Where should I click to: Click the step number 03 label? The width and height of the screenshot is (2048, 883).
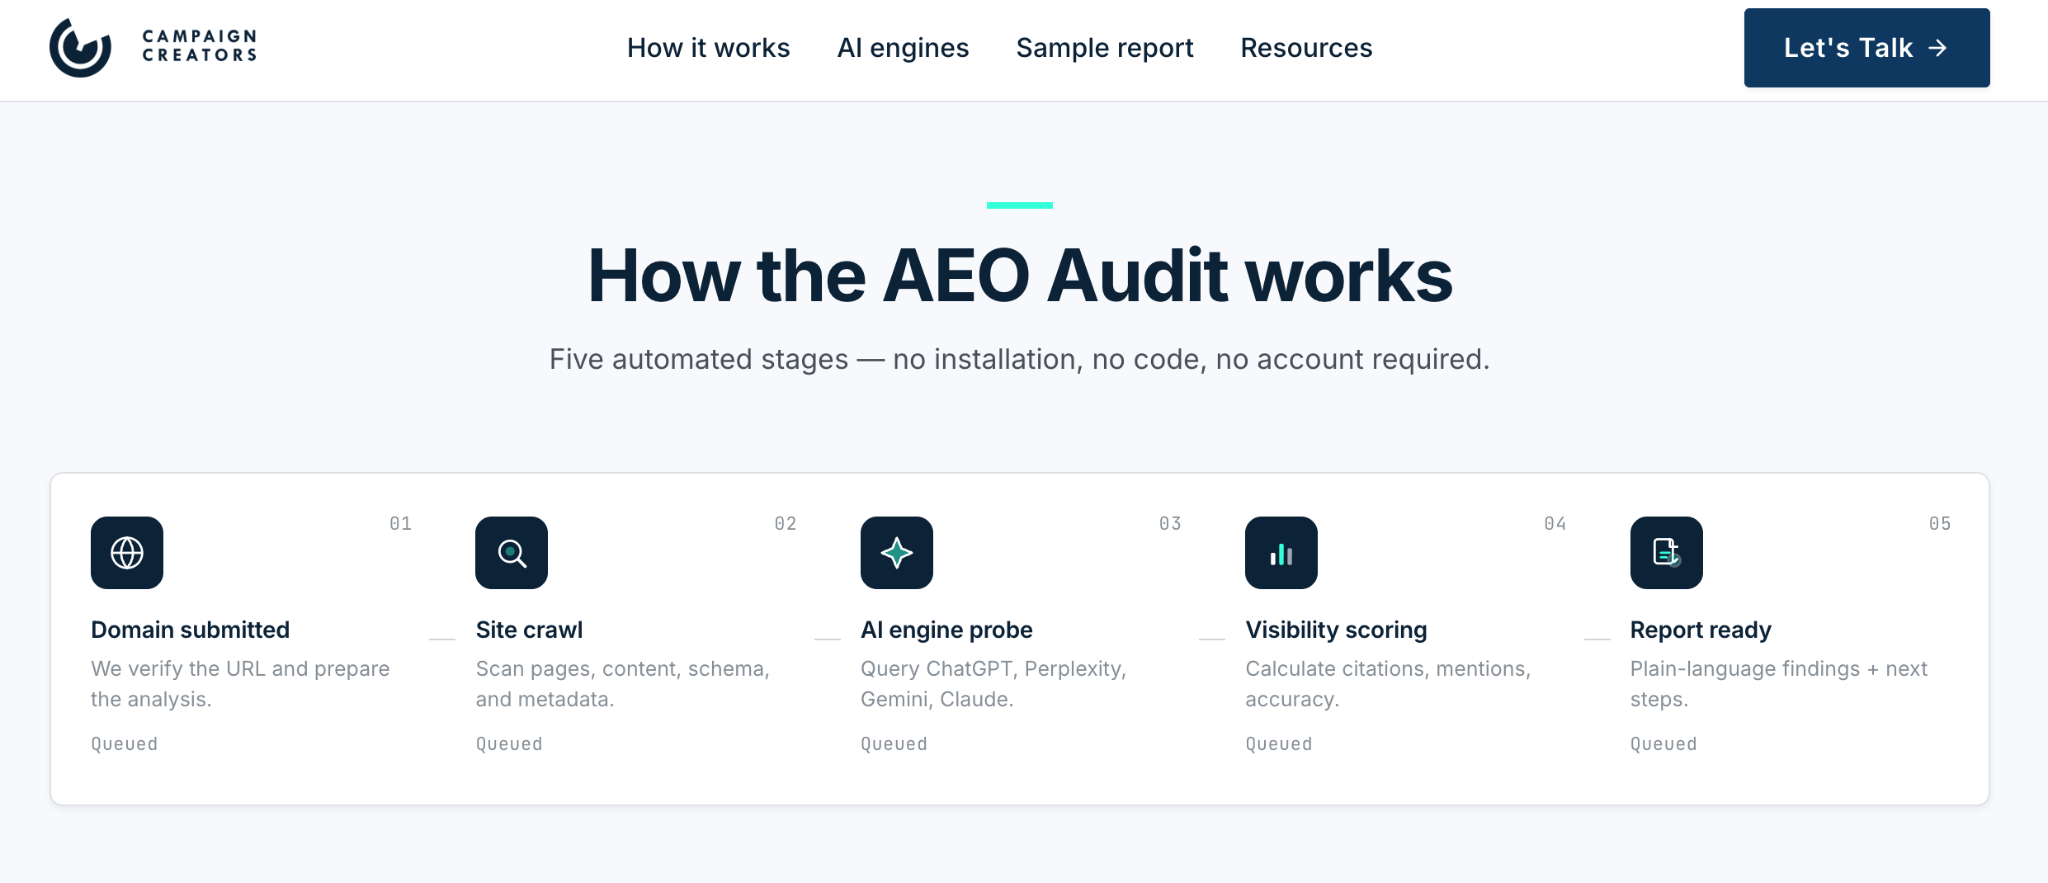1170,524
